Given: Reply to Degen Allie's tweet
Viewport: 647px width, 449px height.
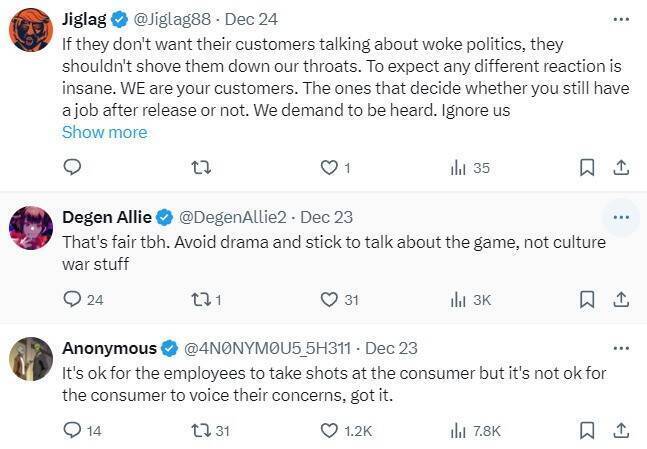Looking at the screenshot, I should (x=71, y=299).
